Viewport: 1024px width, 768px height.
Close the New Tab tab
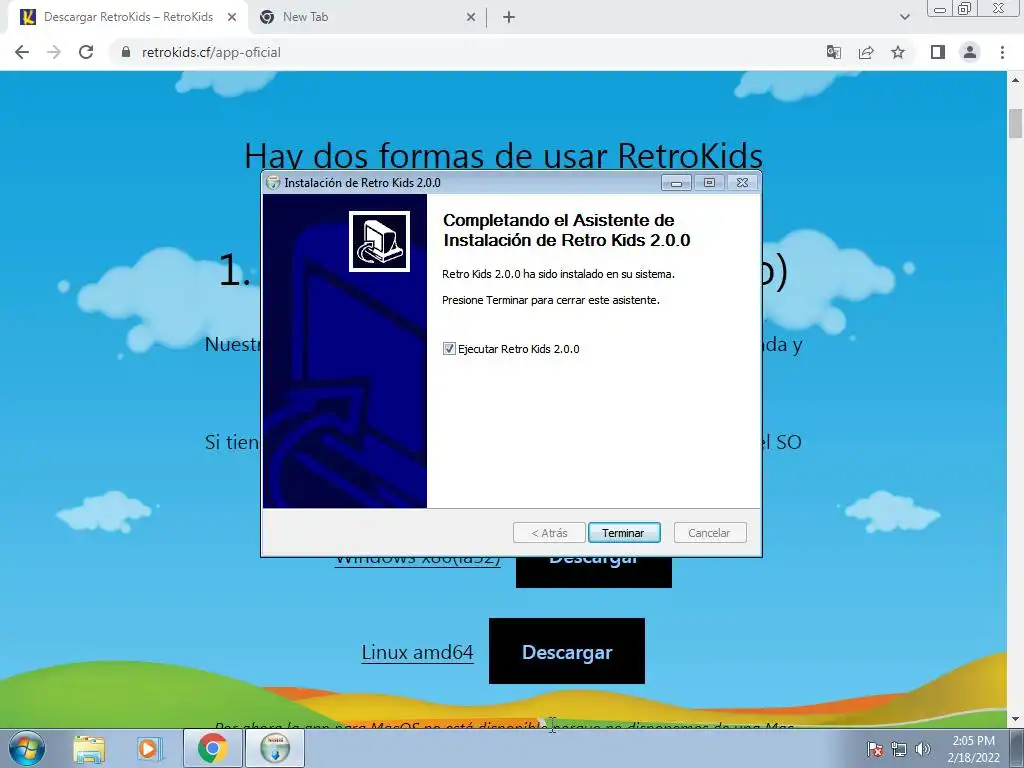click(x=471, y=18)
